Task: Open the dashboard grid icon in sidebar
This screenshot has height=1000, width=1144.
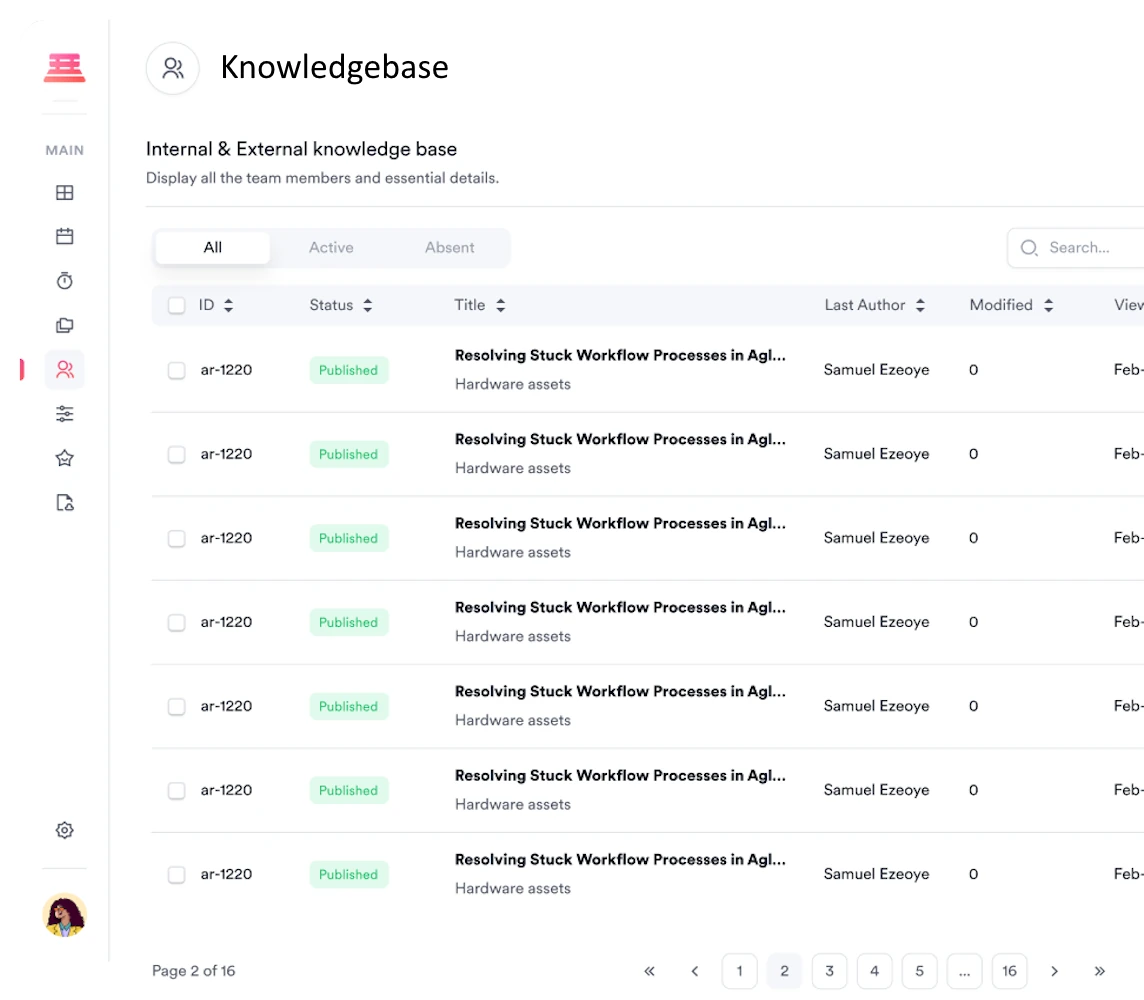Action: coord(65,193)
